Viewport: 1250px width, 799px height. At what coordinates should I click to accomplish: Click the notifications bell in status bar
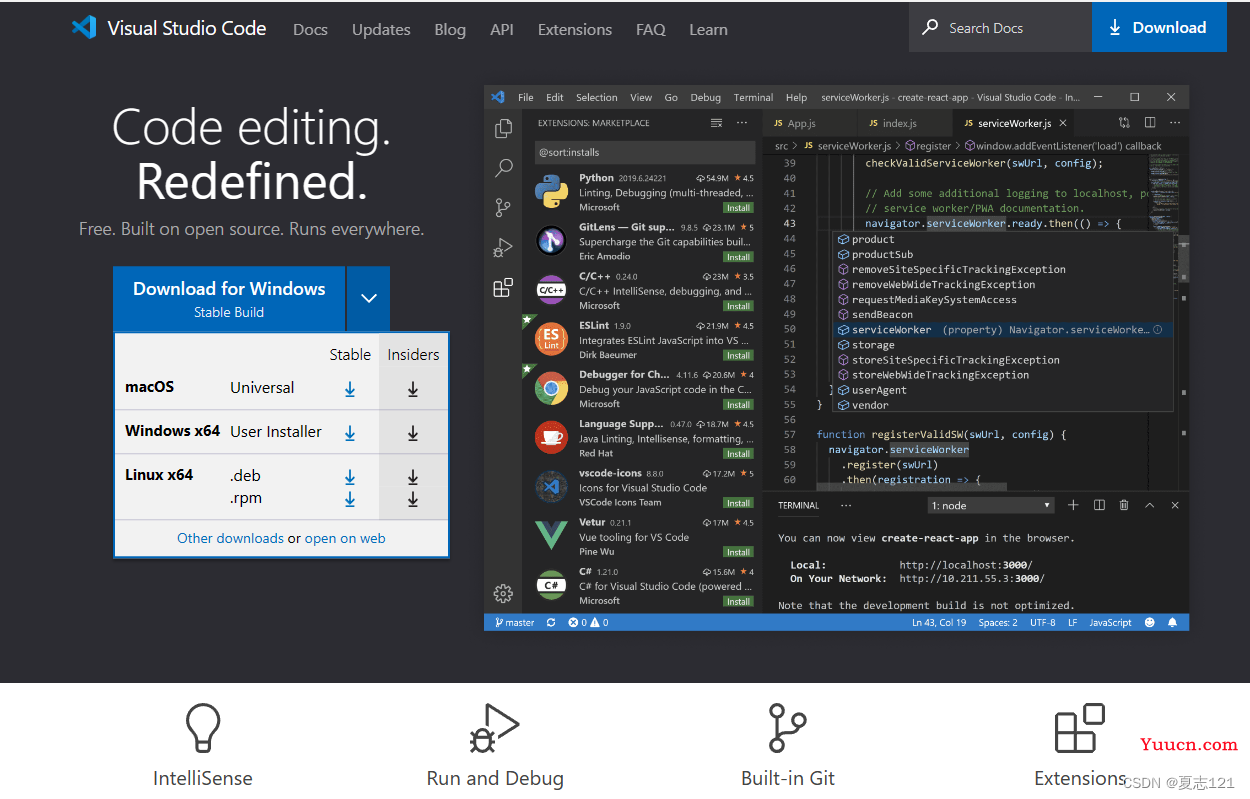point(1172,622)
